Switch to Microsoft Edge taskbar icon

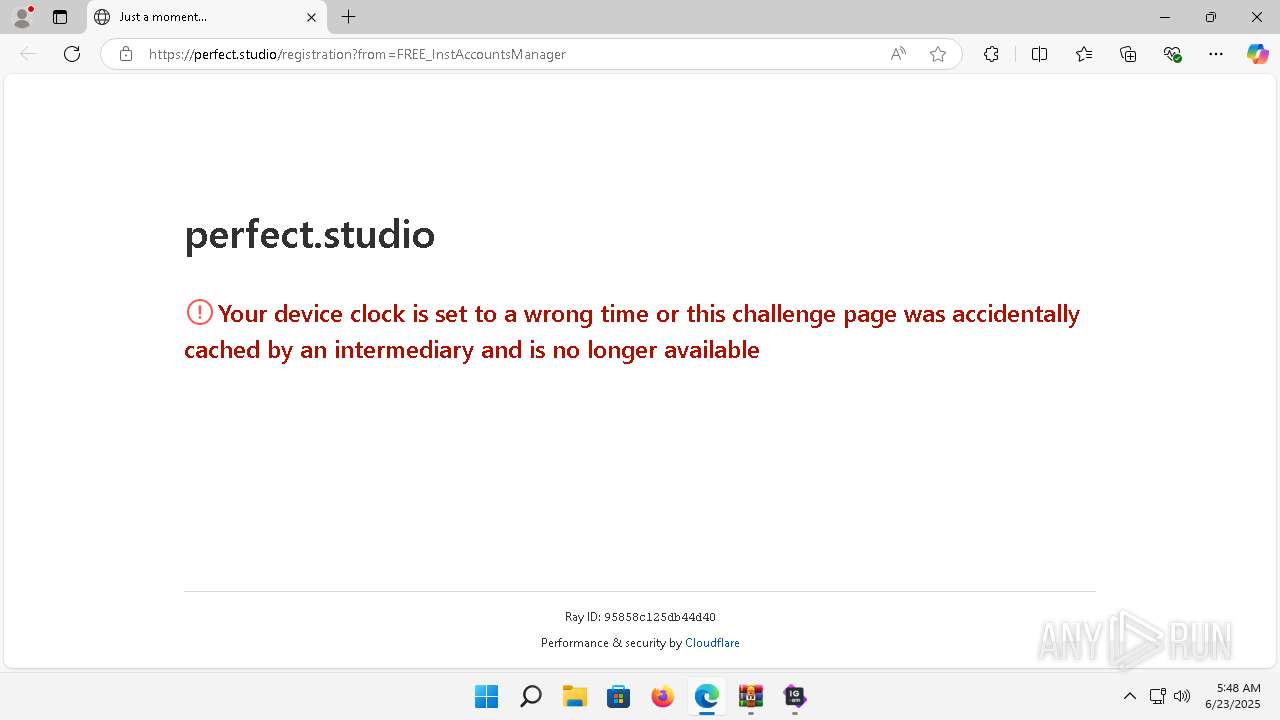(x=707, y=696)
